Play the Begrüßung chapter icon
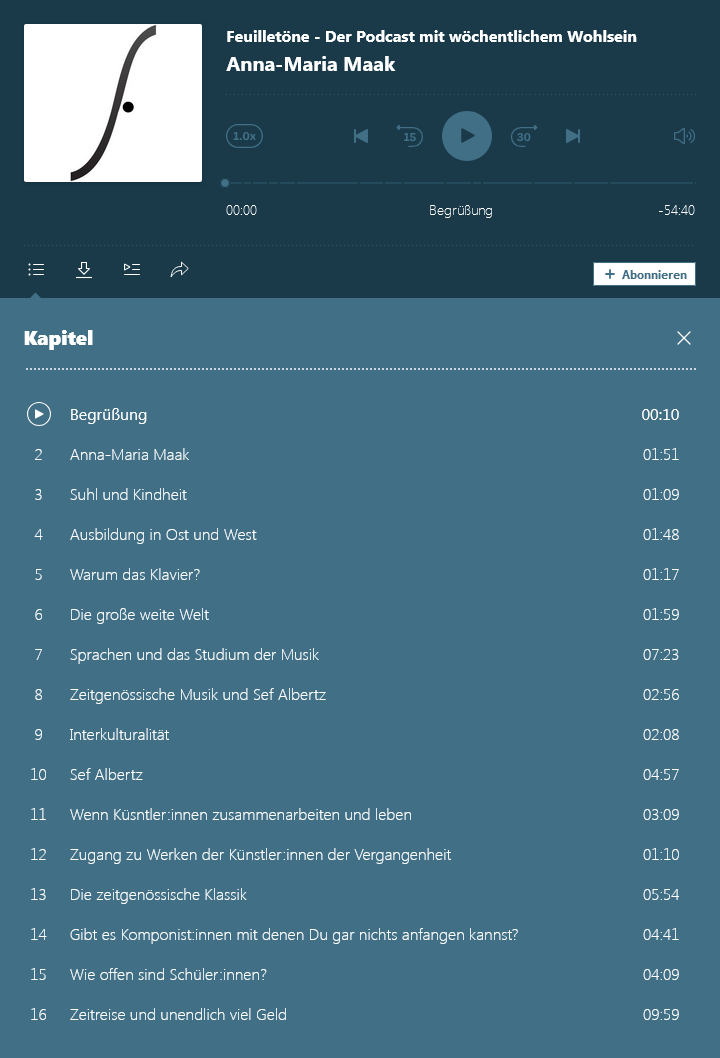This screenshot has width=720, height=1058. [38, 414]
